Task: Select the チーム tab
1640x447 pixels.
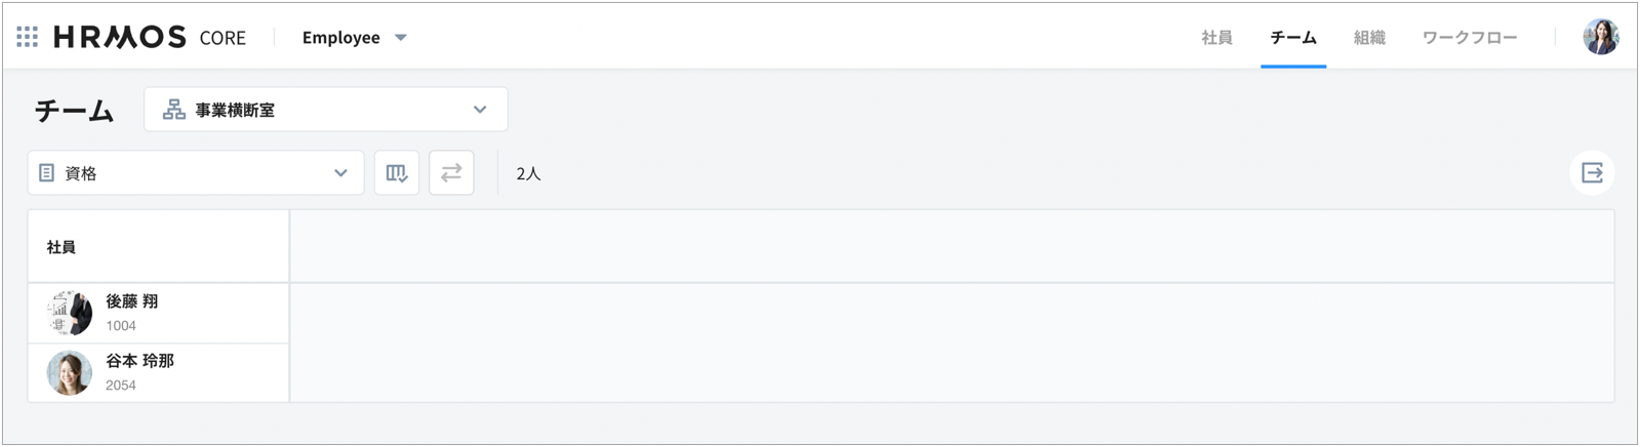Action: click(1293, 38)
